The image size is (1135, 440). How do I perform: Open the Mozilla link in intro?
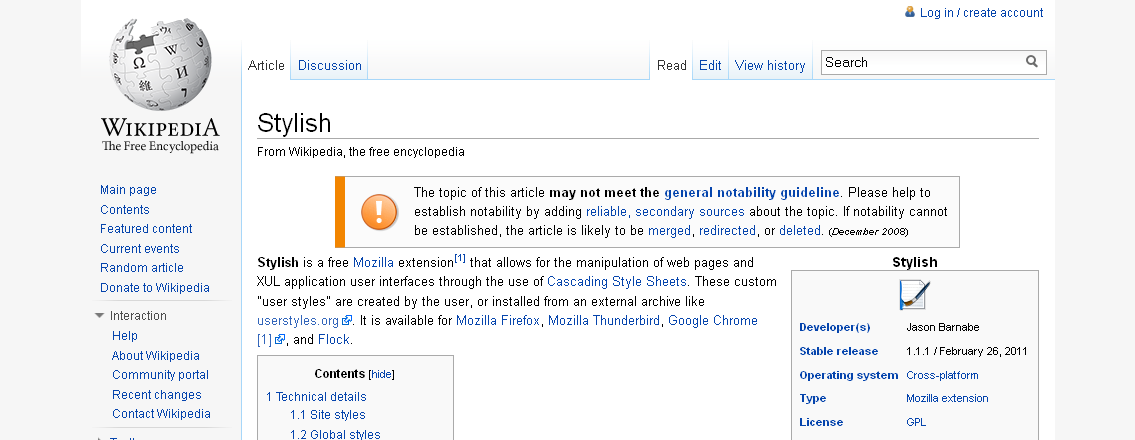[x=374, y=263]
